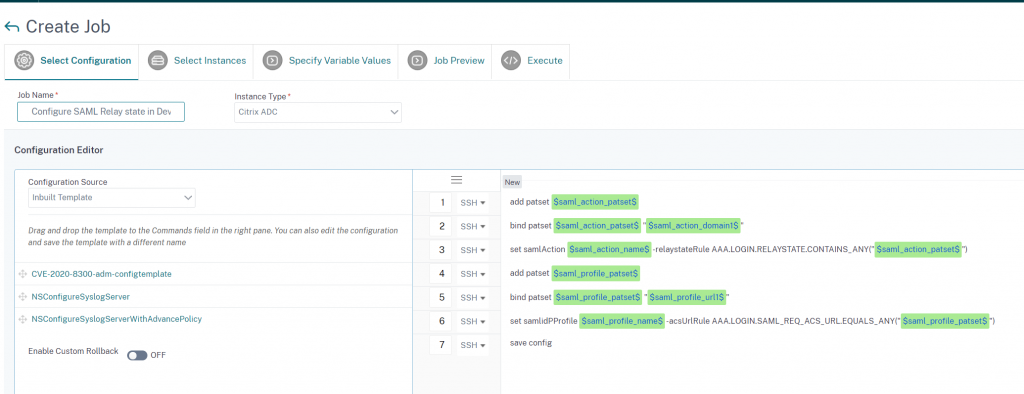Click $saml_action_name$ variable in line 3
This screenshot has width=1024, height=394.
point(610,250)
